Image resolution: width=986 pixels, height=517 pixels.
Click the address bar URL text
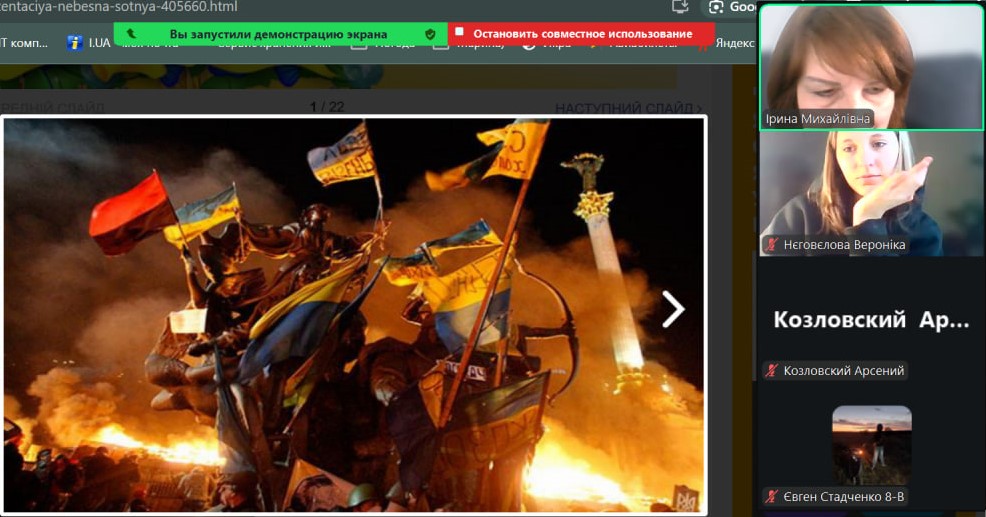coord(120,7)
